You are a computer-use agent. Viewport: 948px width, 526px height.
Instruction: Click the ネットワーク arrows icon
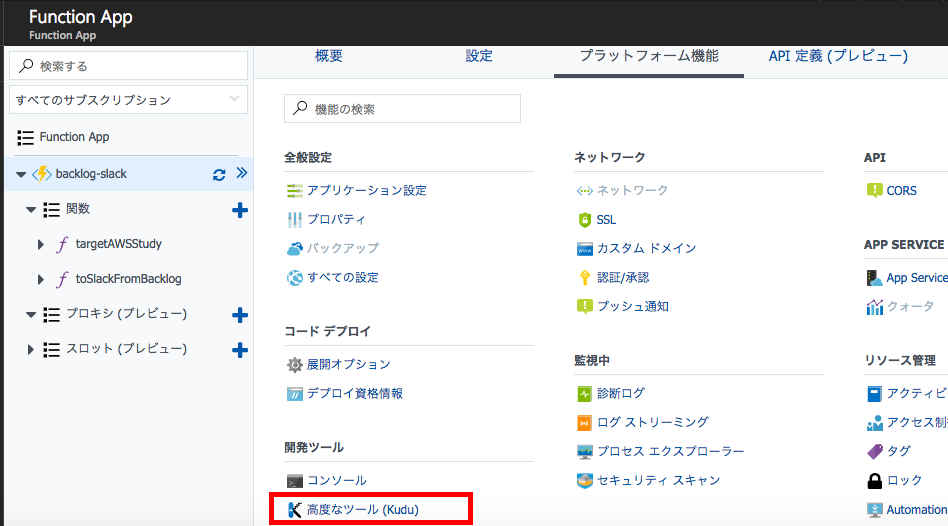pyautogui.click(x=585, y=191)
